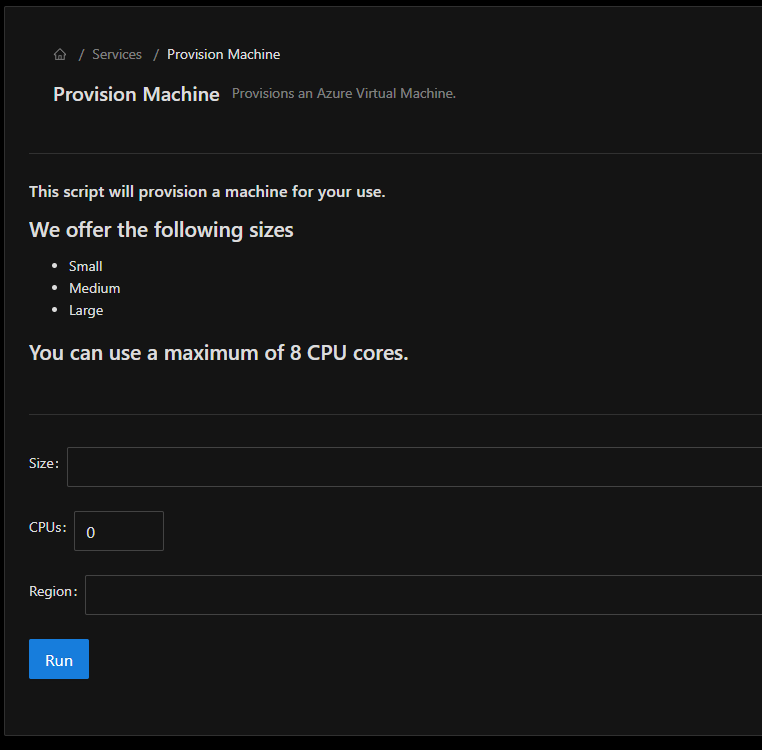
Task: Click the slash separator after the home icon
Action: pyautogui.click(x=81, y=55)
